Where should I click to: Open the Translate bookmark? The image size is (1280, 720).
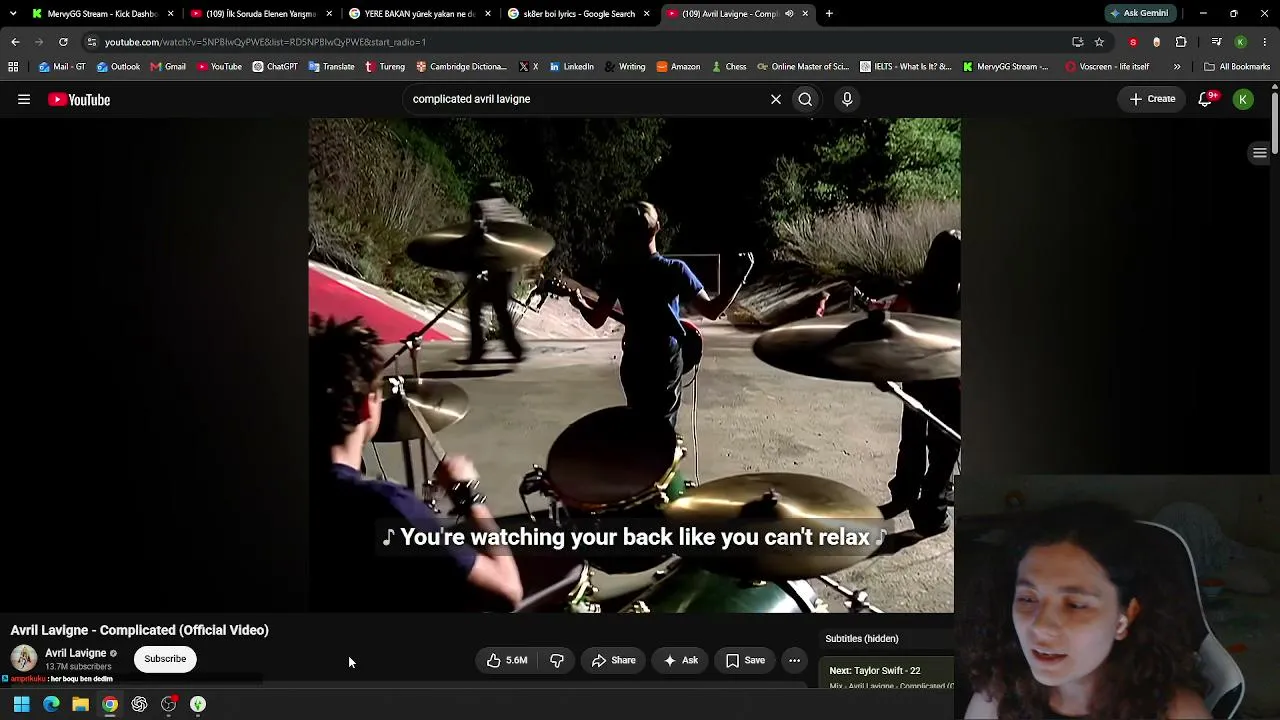click(331, 67)
